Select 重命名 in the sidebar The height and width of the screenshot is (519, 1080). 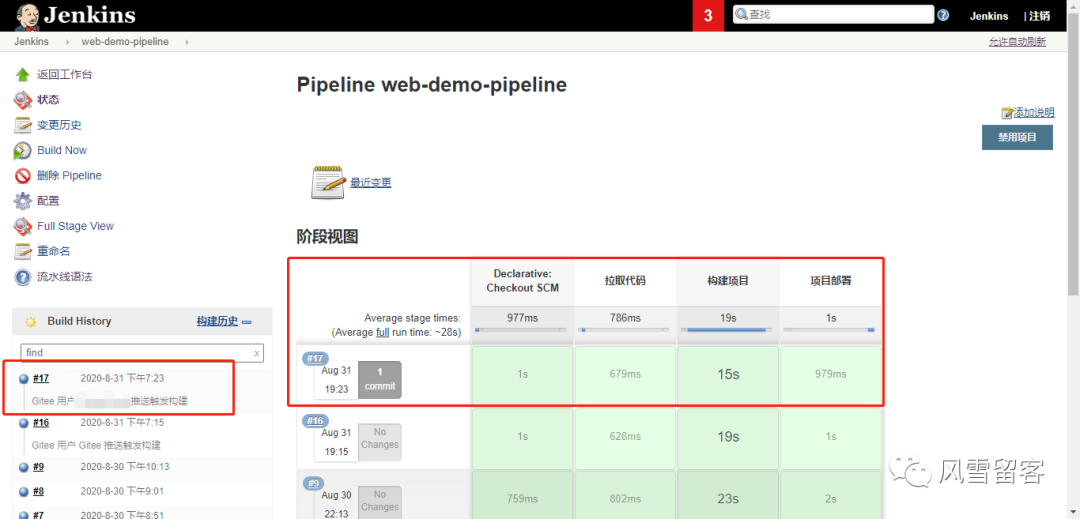54,251
